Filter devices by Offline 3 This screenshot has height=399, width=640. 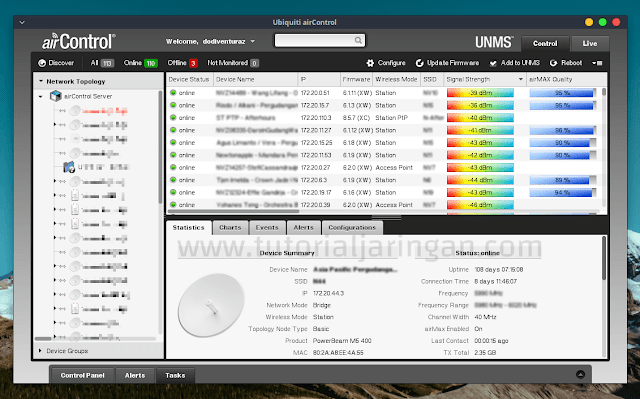[182, 63]
